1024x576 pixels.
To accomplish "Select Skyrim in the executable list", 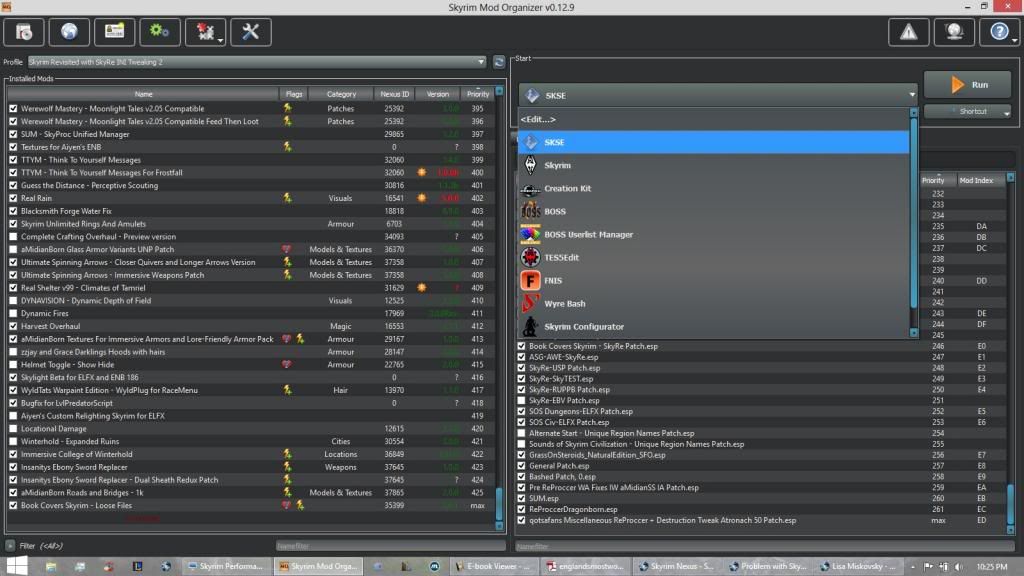I will [714, 165].
